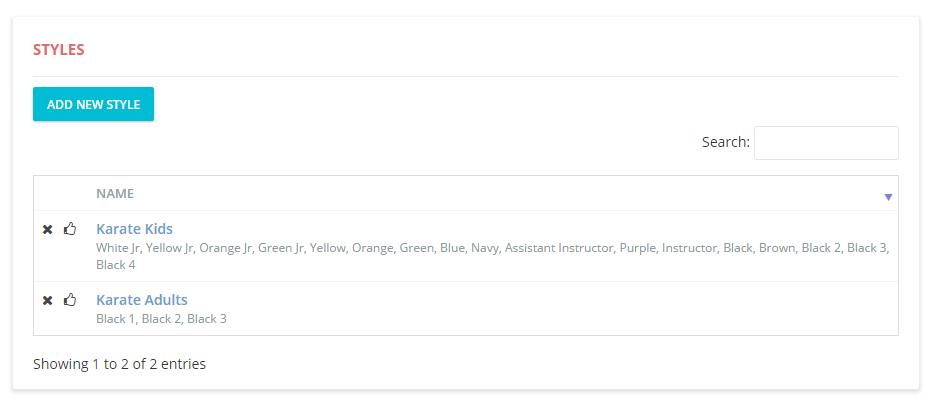Click thumbs-up icon for Karate Kids
This screenshot has width=933, height=407.
(70, 229)
